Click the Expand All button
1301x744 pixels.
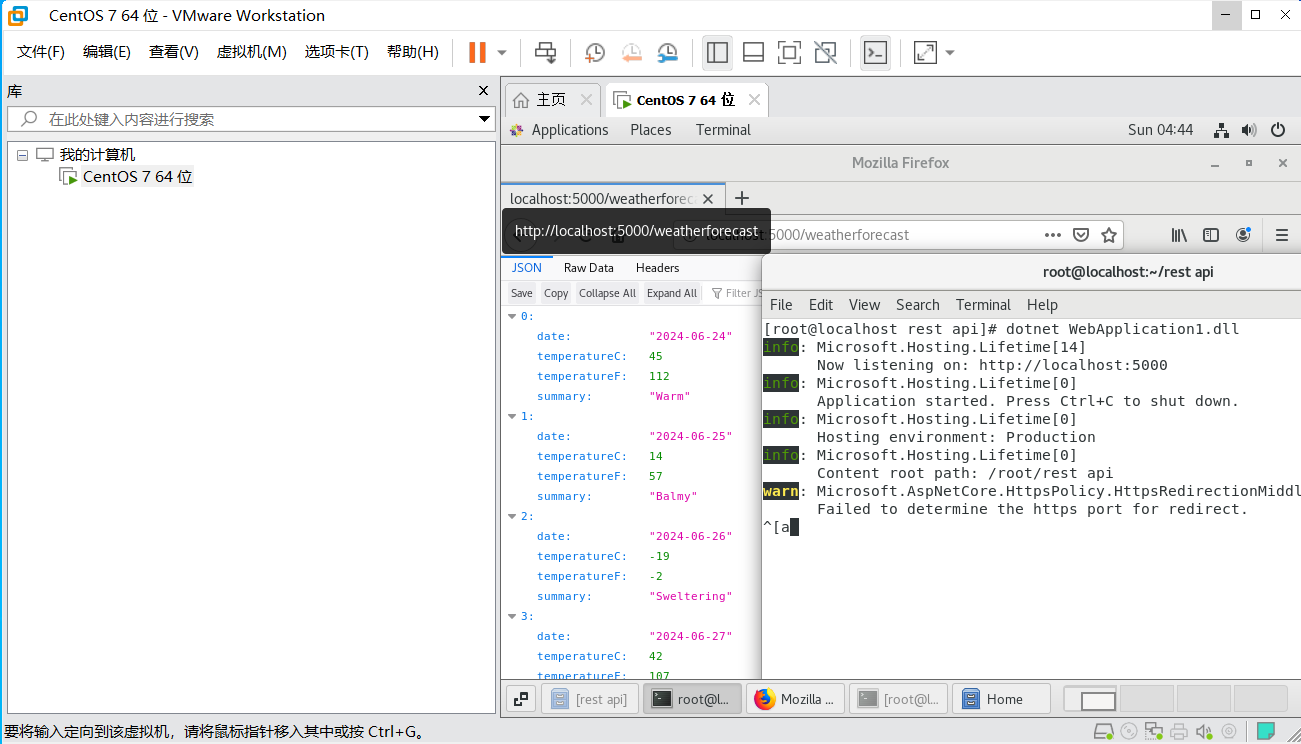coord(671,292)
